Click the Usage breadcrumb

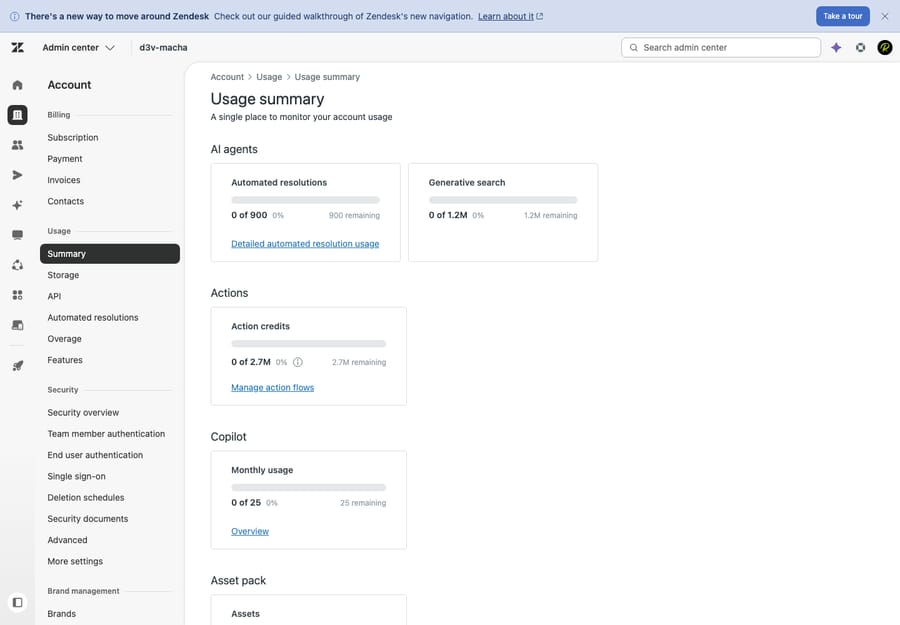[269, 77]
